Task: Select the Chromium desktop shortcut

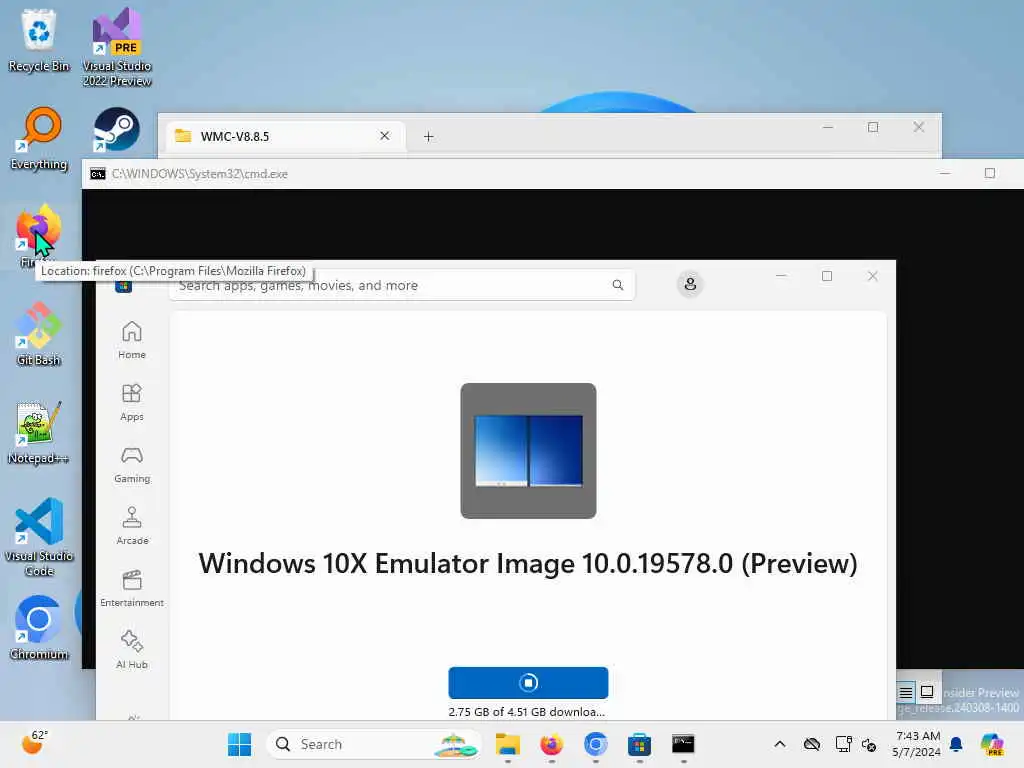Action: click(x=39, y=628)
